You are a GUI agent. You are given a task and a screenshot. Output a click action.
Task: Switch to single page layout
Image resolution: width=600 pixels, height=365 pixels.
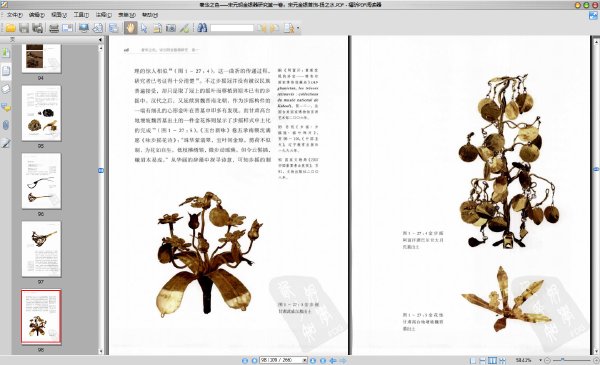pyautogui.click(x=473, y=360)
